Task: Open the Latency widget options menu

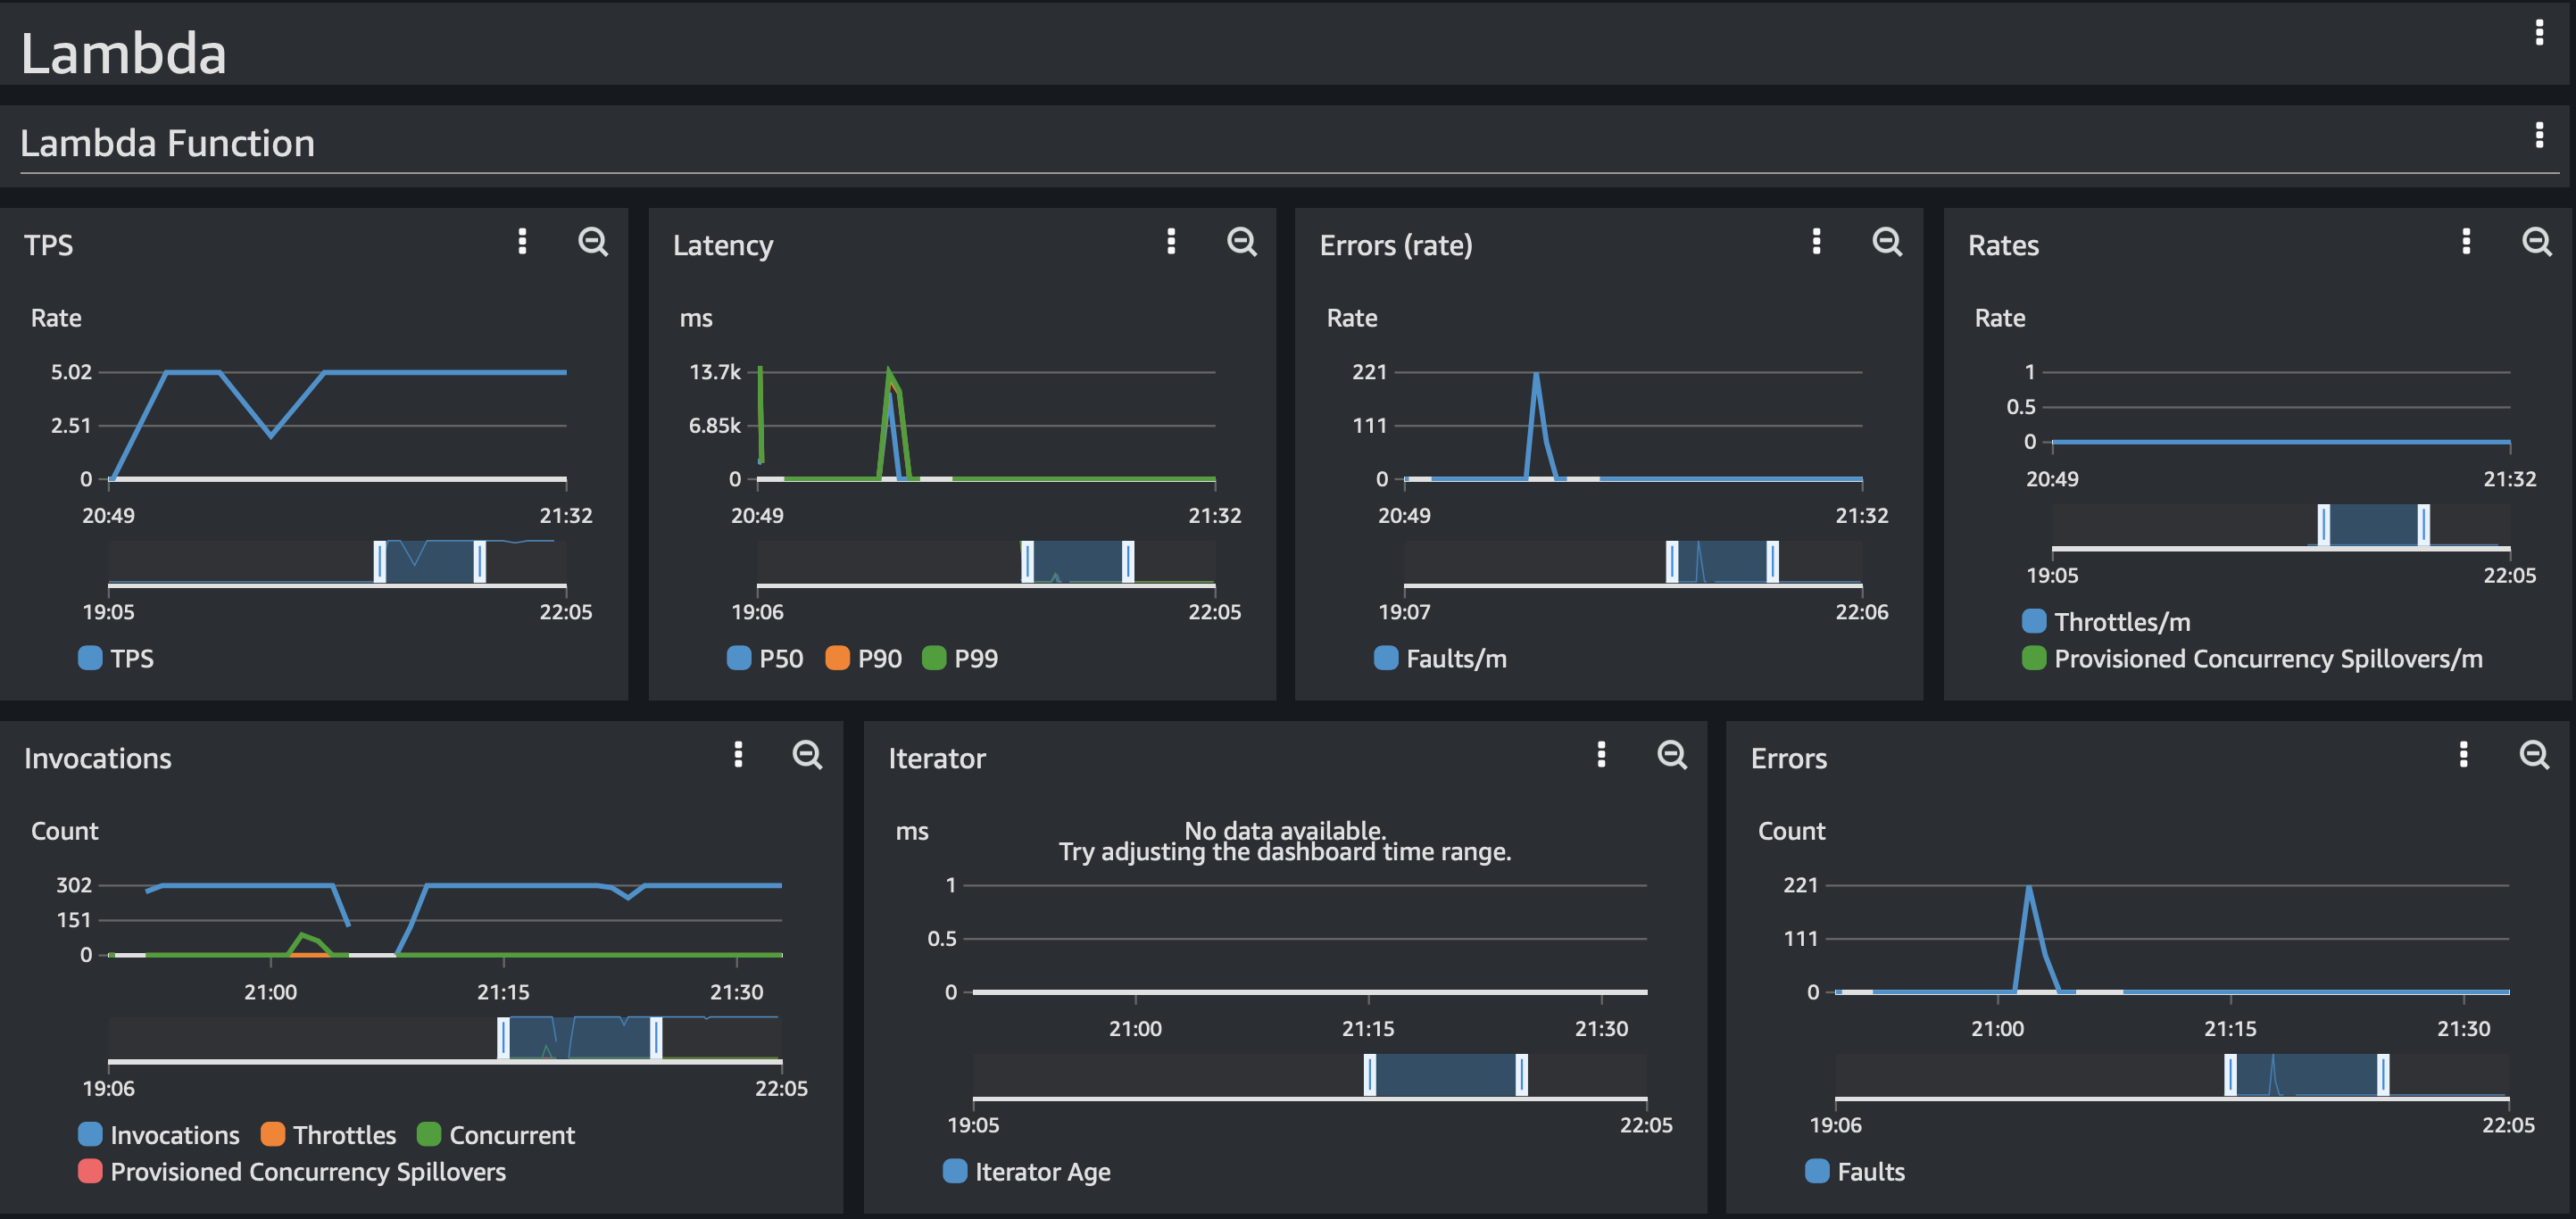Action: (x=1171, y=241)
